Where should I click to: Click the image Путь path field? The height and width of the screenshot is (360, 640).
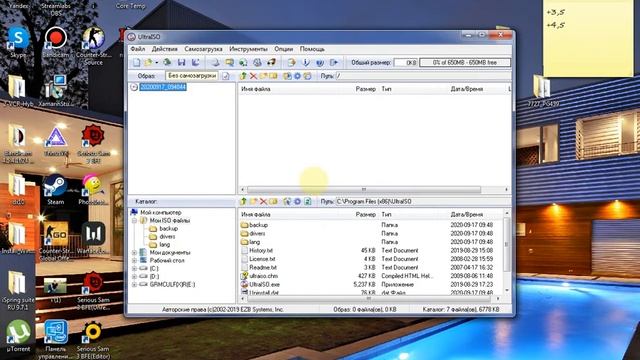[x=422, y=76]
